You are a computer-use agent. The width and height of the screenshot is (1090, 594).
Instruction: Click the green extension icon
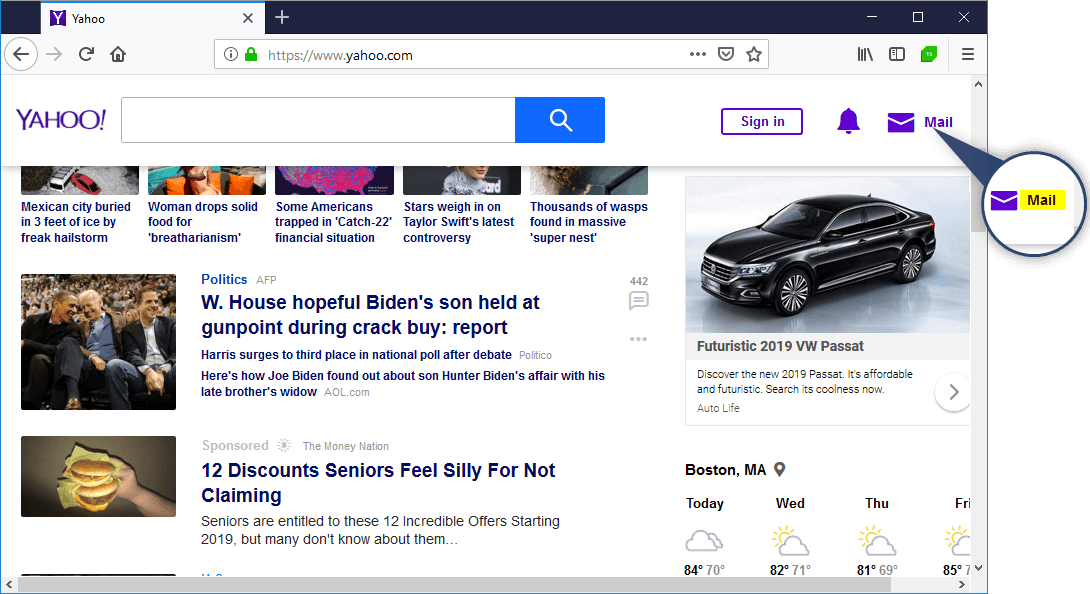pyautogui.click(x=929, y=54)
